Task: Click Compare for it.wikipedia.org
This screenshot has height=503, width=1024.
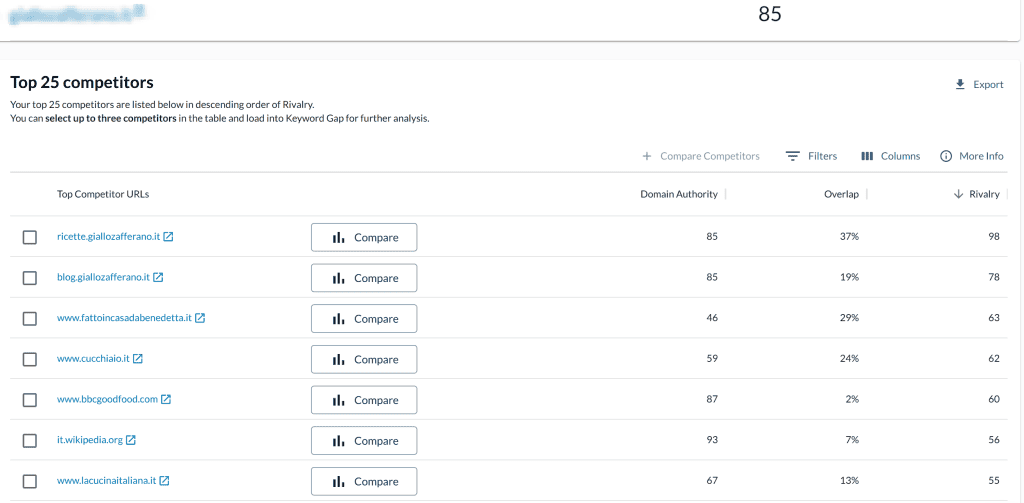Action: (364, 440)
